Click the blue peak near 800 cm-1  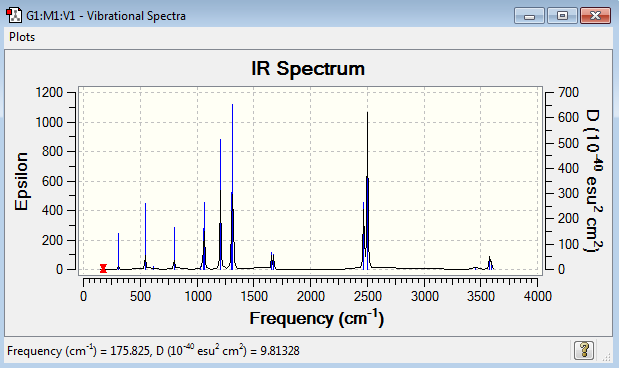pyautogui.click(x=174, y=248)
